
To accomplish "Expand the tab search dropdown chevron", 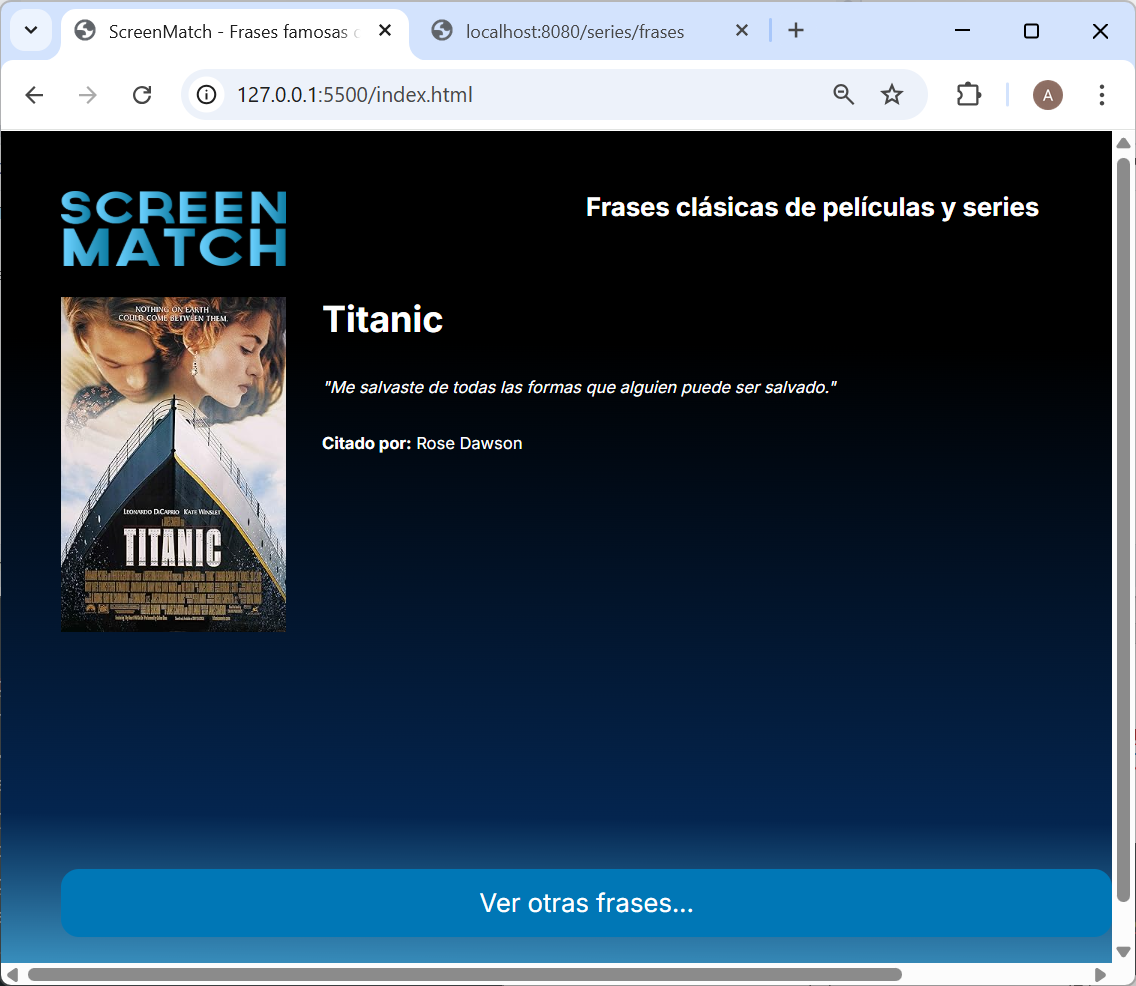I will click(x=31, y=30).
